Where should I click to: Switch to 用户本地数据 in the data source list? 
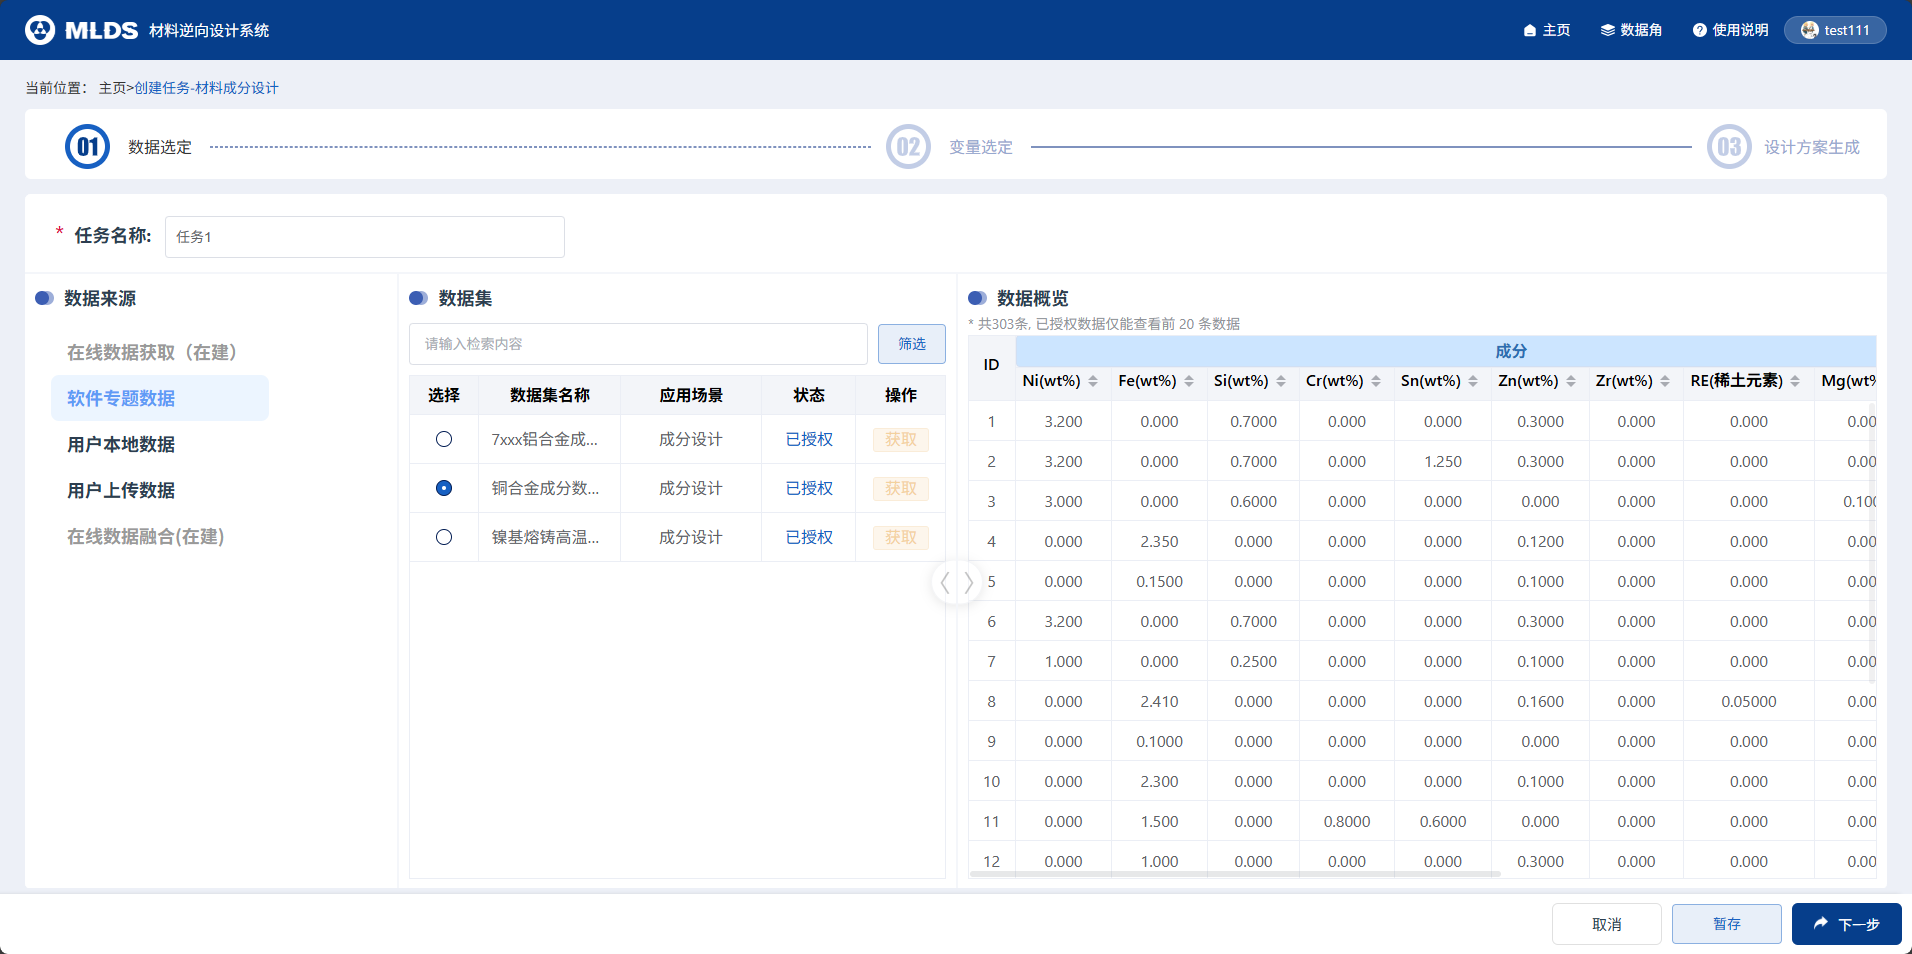(121, 444)
